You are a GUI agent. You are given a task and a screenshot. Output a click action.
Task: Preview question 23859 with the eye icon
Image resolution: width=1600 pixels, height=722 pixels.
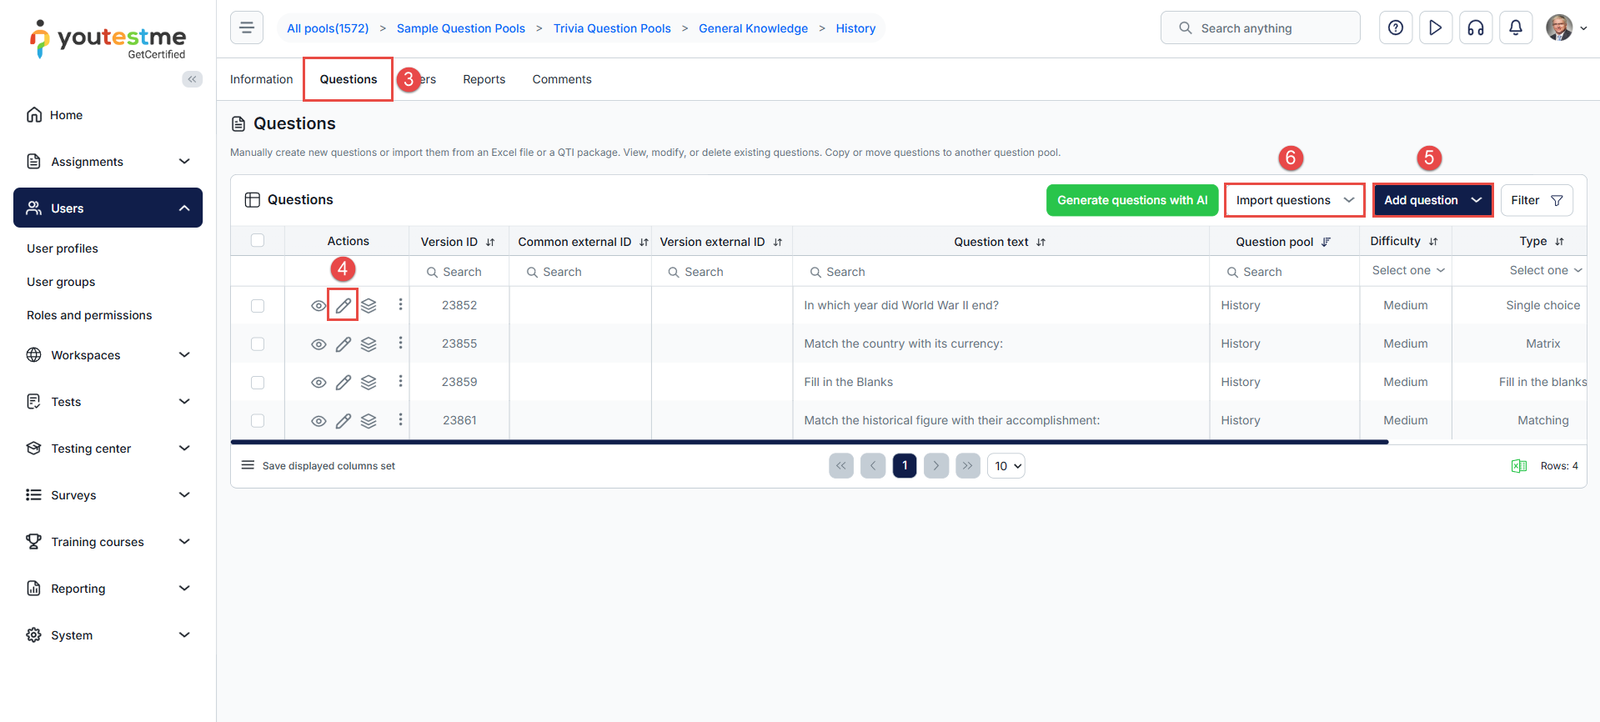point(318,382)
